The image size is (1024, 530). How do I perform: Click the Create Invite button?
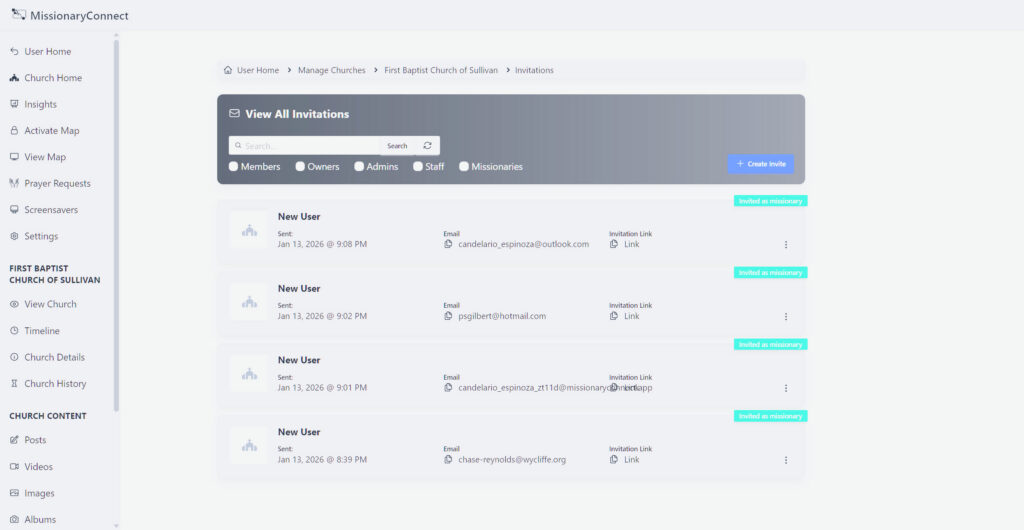pos(760,164)
